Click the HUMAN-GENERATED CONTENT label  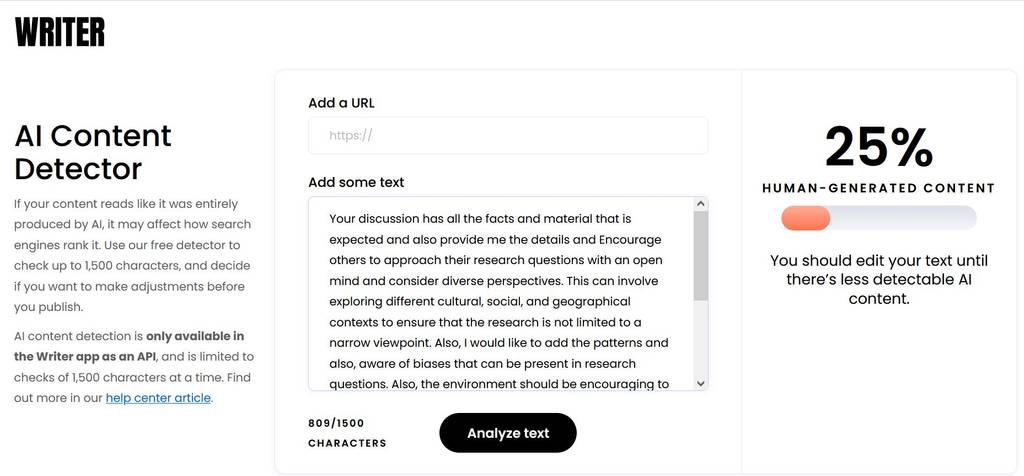click(x=878, y=189)
